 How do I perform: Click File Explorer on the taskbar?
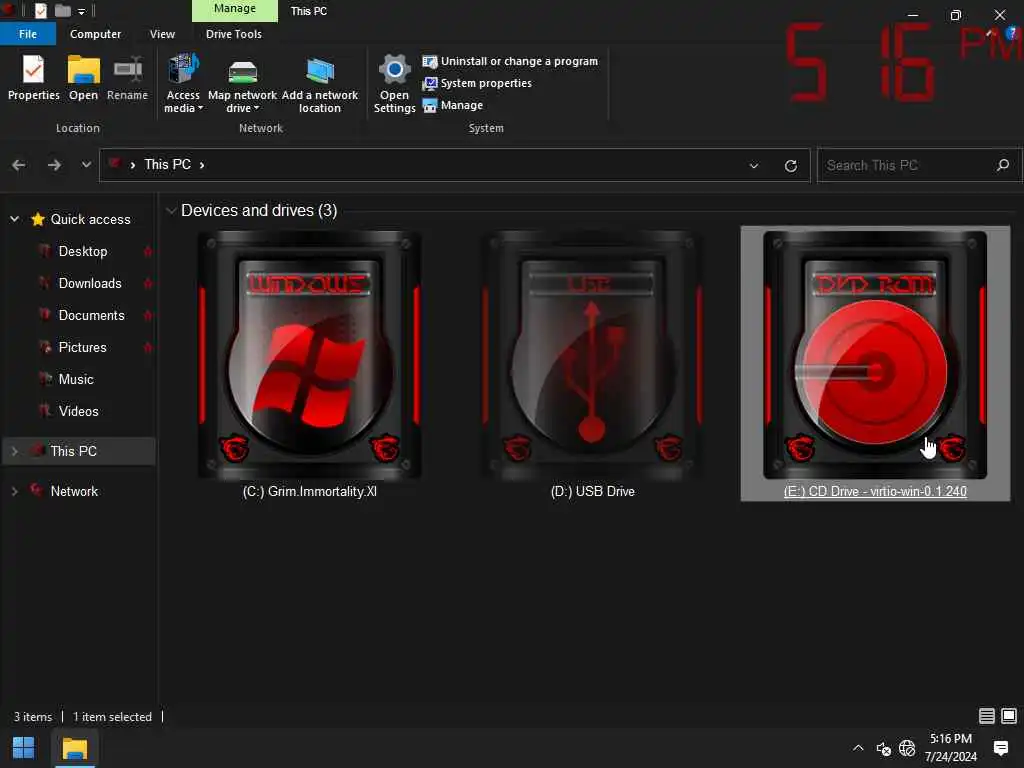pos(74,748)
